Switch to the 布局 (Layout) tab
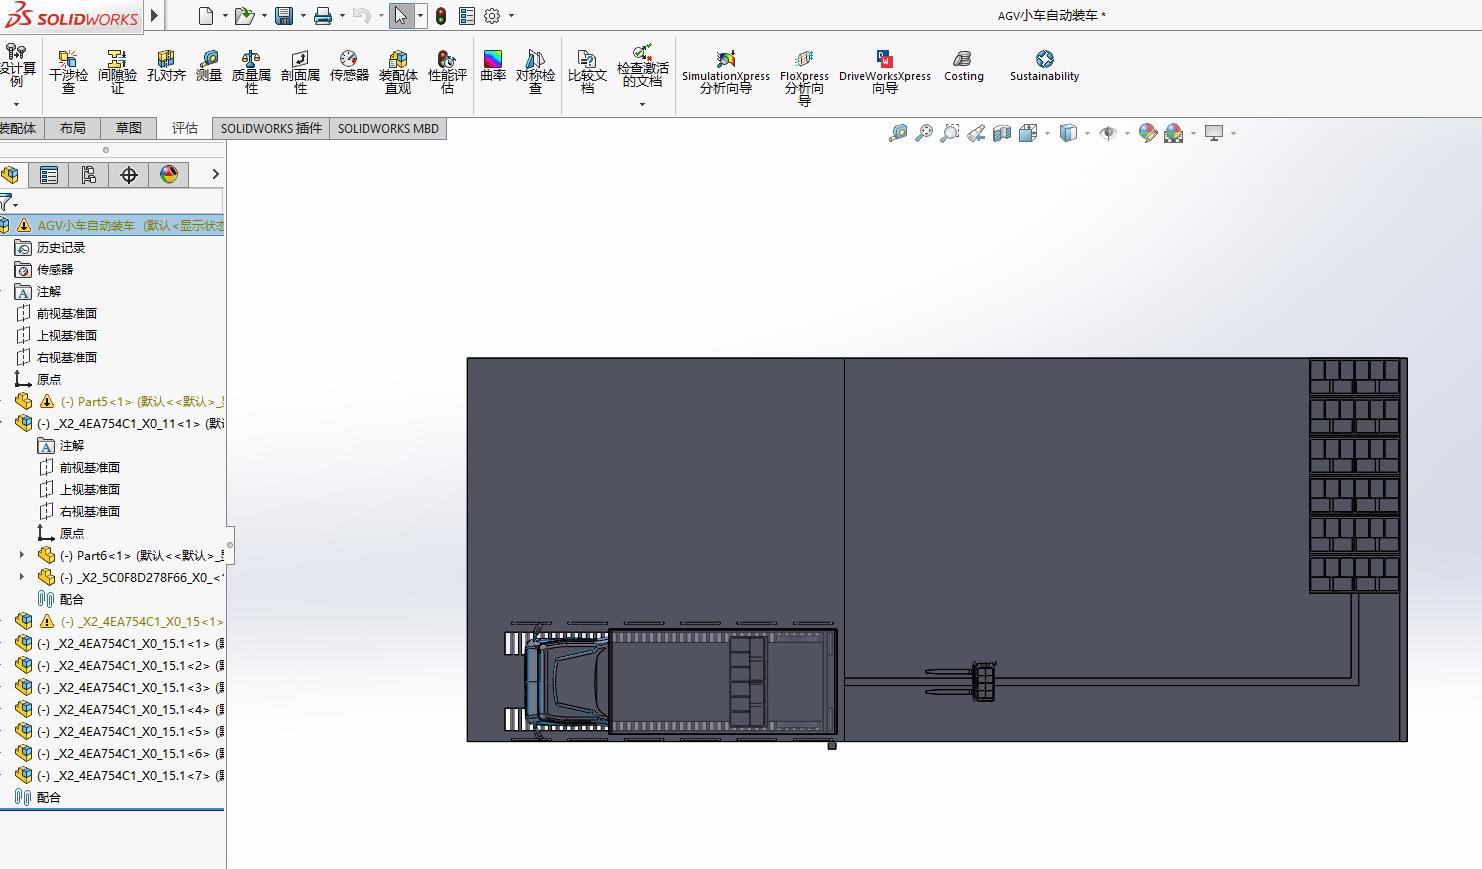Image resolution: width=1482 pixels, height=869 pixels. (72, 128)
